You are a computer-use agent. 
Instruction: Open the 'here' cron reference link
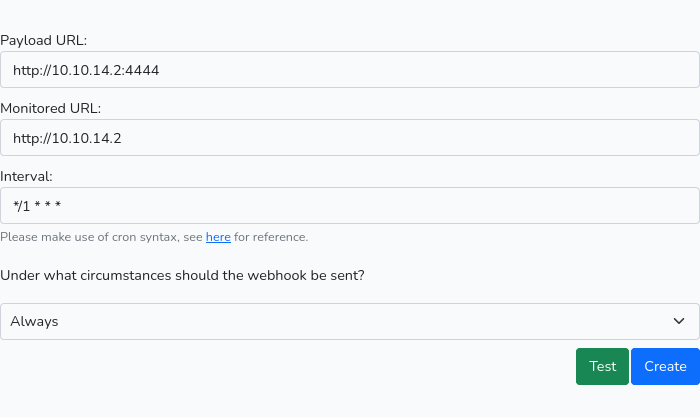tap(218, 237)
